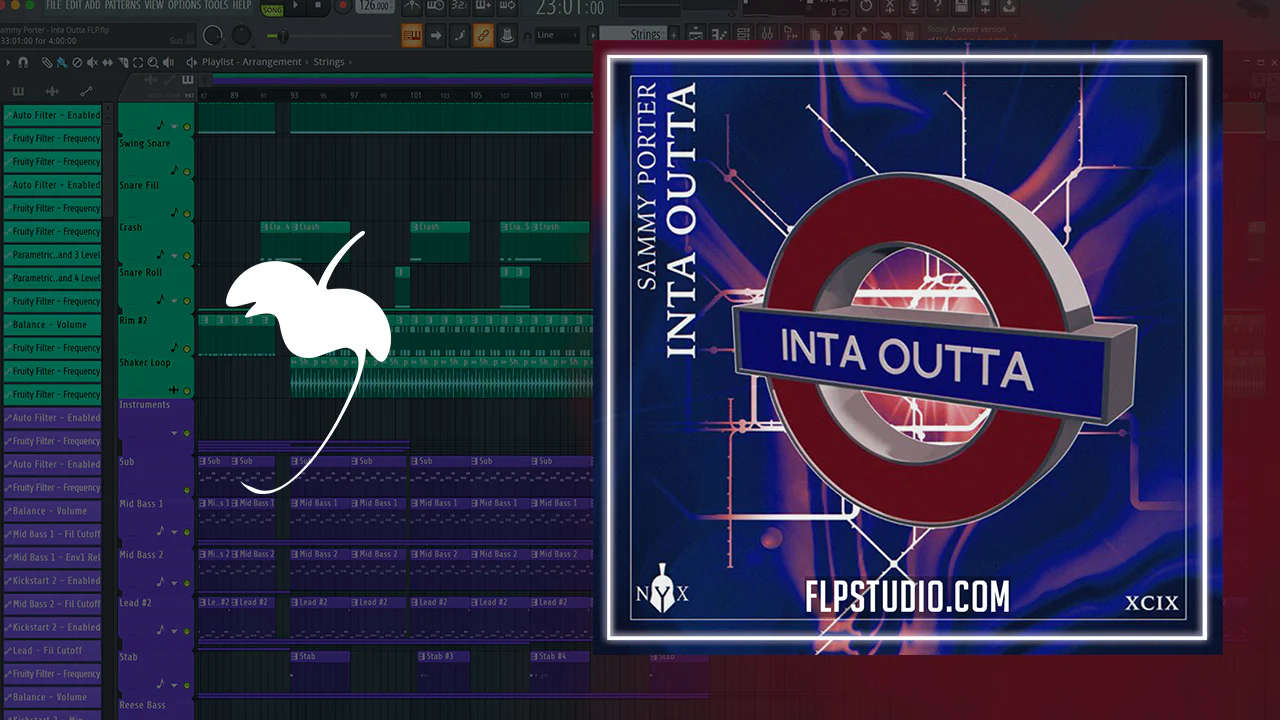Image resolution: width=1280 pixels, height=720 pixels.
Task: Select the Delete tool (circle-slash icon)
Action: pos(77,62)
